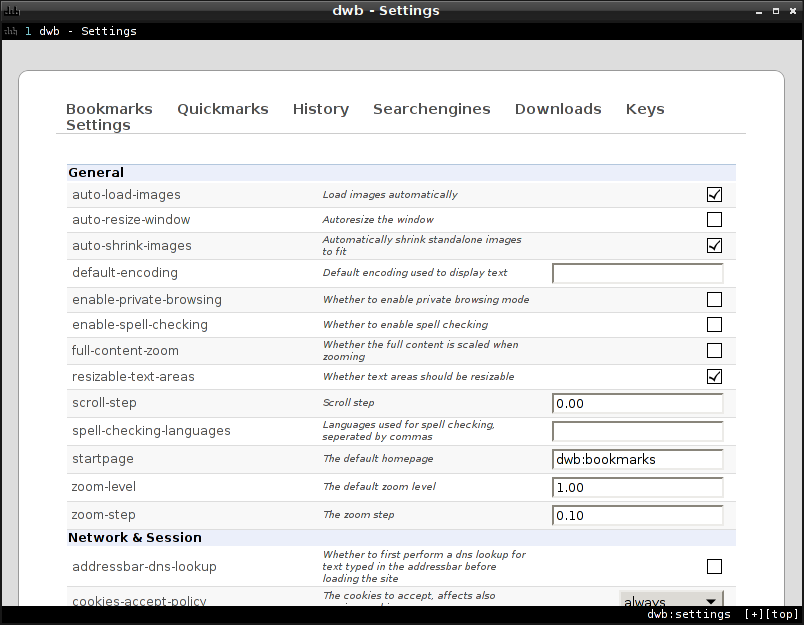View the Keys tab
The height and width of the screenshot is (625, 804).
click(644, 108)
